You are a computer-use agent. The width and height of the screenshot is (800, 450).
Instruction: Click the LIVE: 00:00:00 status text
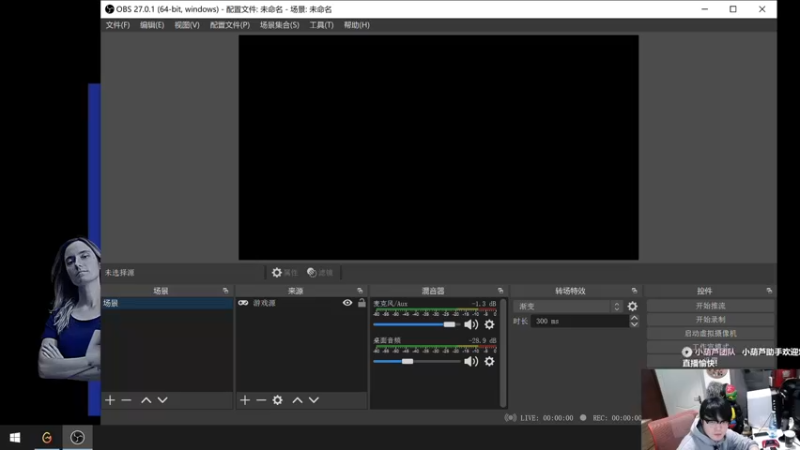[x=546, y=418]
